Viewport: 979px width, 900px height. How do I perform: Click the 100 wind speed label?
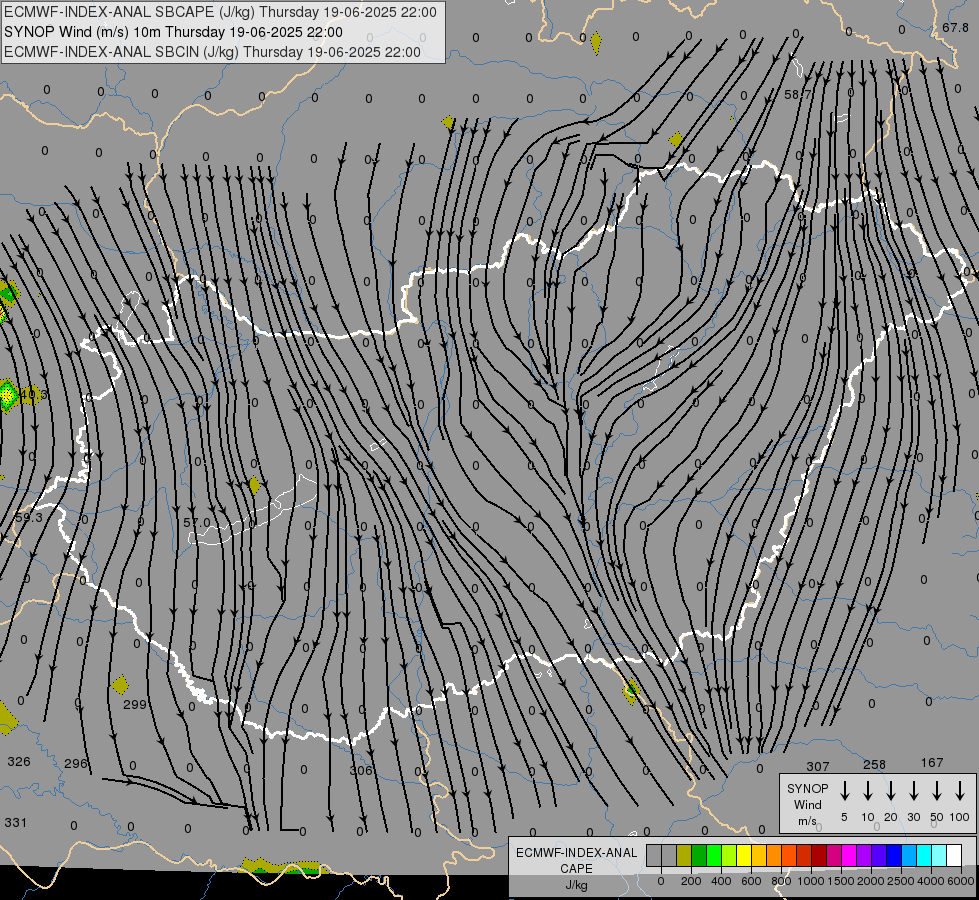[x=960, y=817]
